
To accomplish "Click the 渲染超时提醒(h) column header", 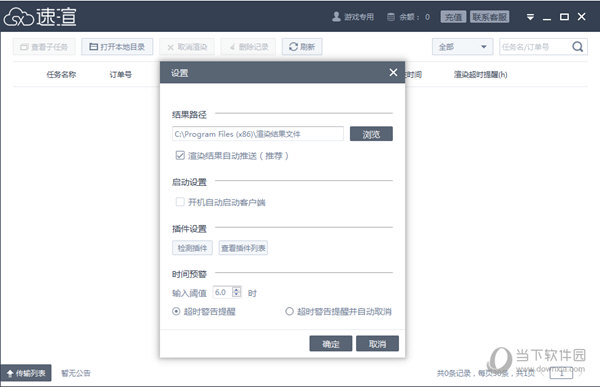I will pyautogui.click(x=481, y=74).
